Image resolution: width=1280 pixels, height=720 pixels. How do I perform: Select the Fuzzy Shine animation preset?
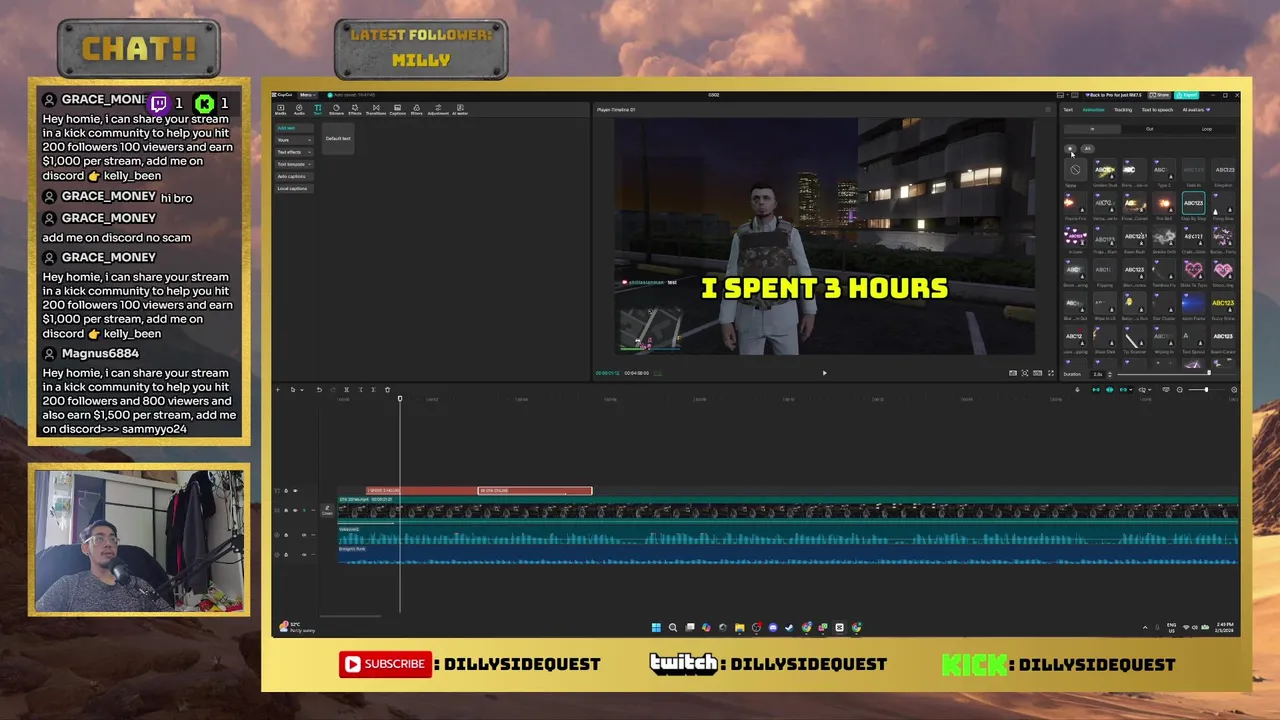click(x=1223, y=304)
